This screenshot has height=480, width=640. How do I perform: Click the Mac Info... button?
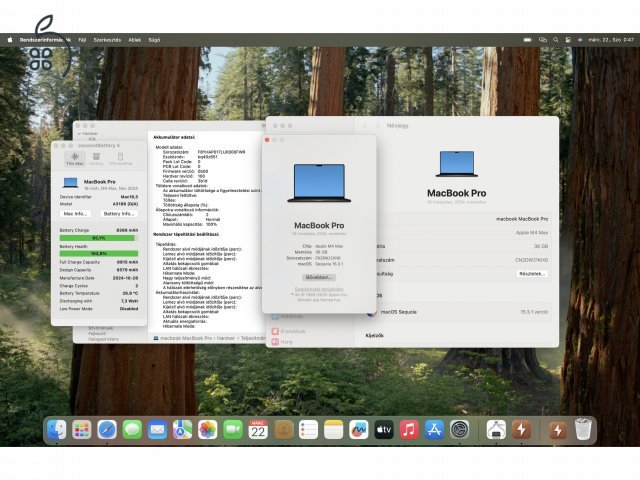click(x=75, y=213)
